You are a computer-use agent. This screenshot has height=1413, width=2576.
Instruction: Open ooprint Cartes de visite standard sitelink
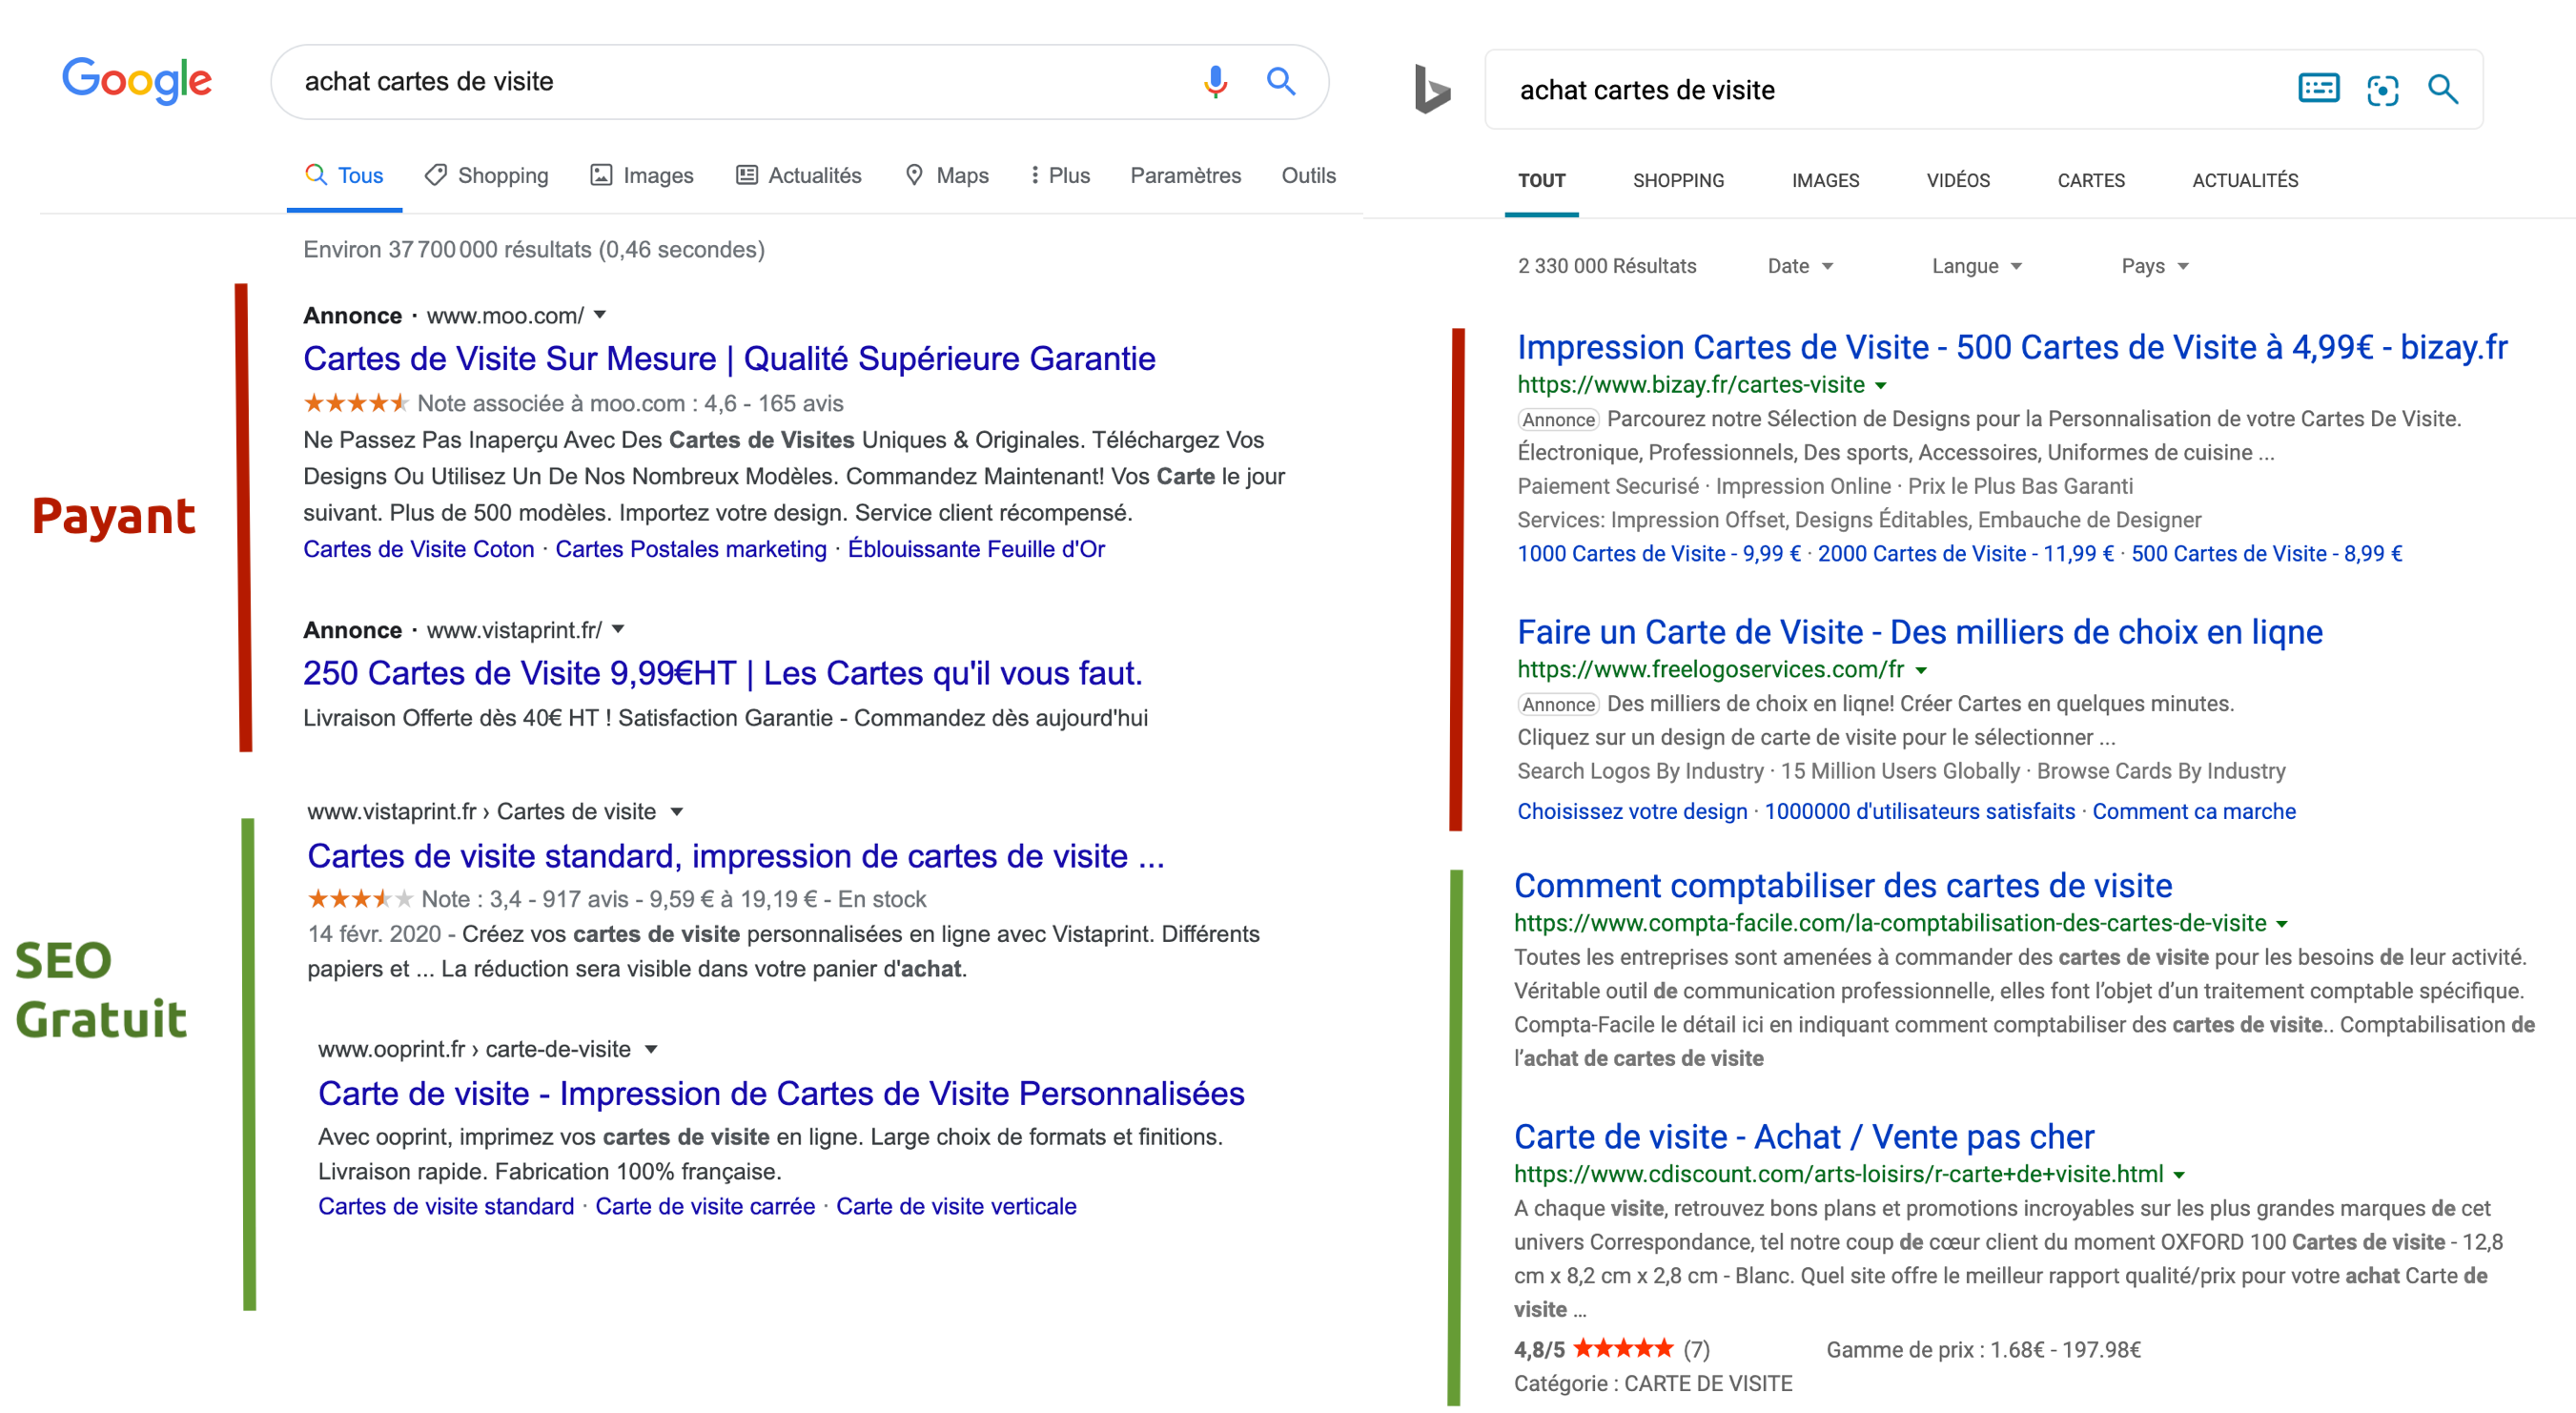tap(446, 1206)
